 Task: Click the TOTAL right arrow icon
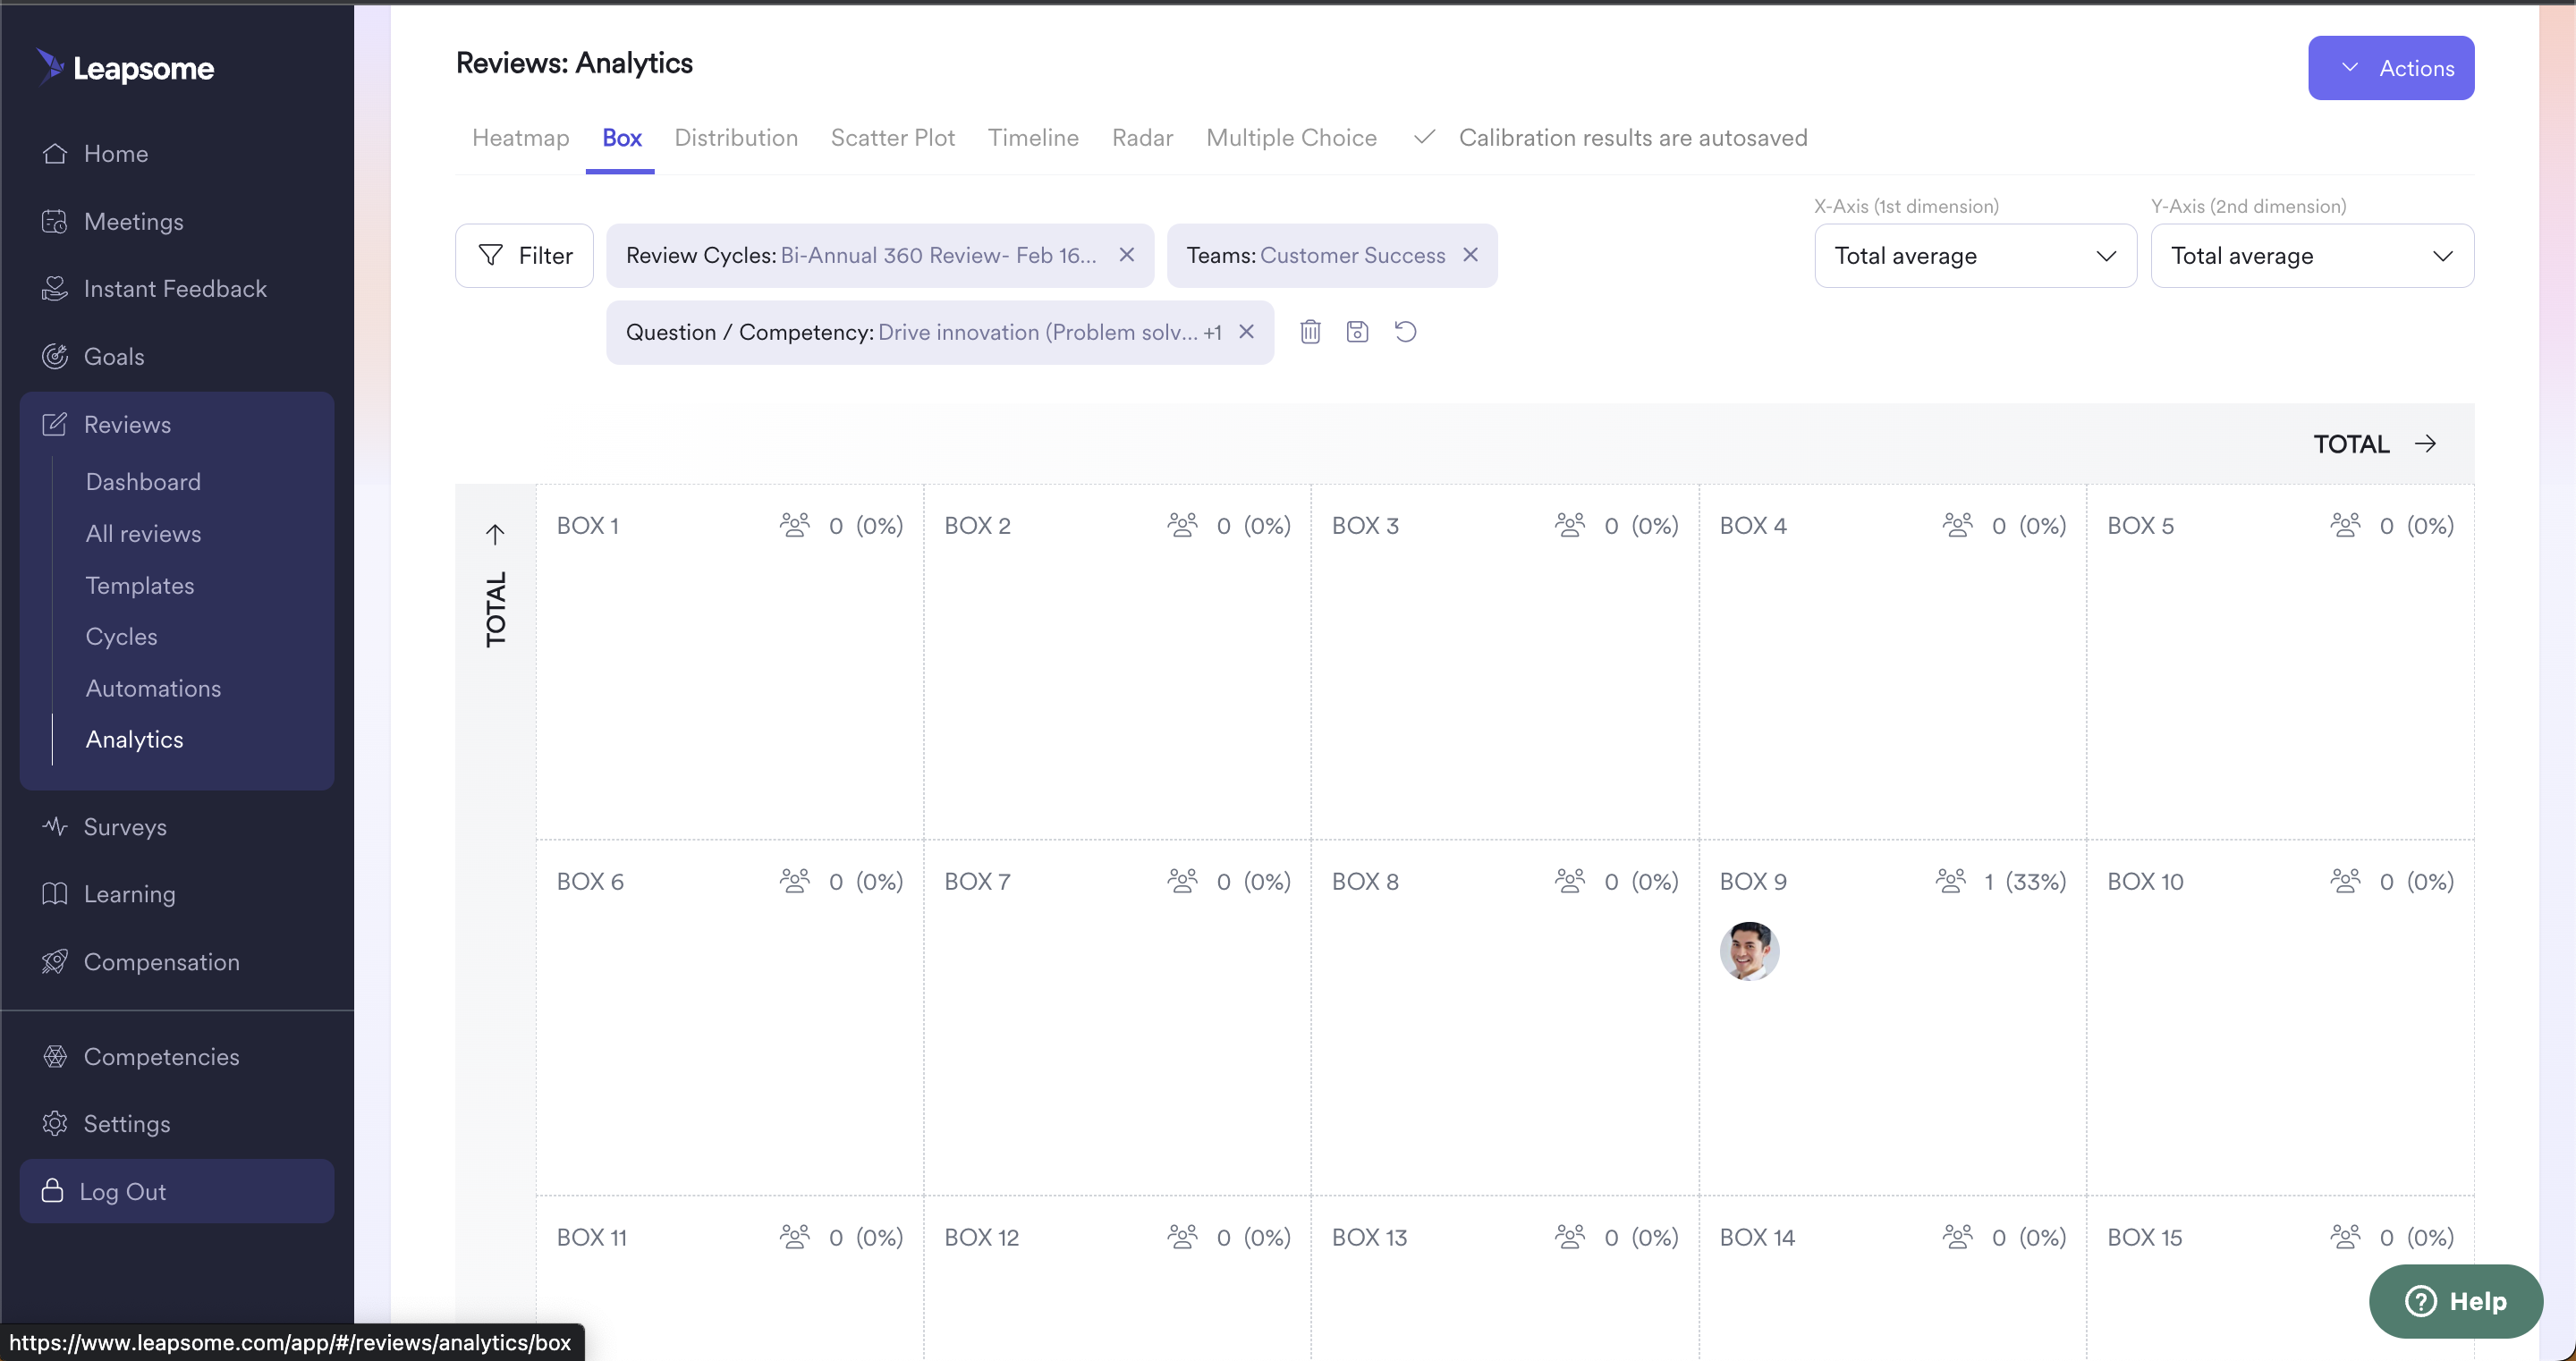(x=2426, y=443)
